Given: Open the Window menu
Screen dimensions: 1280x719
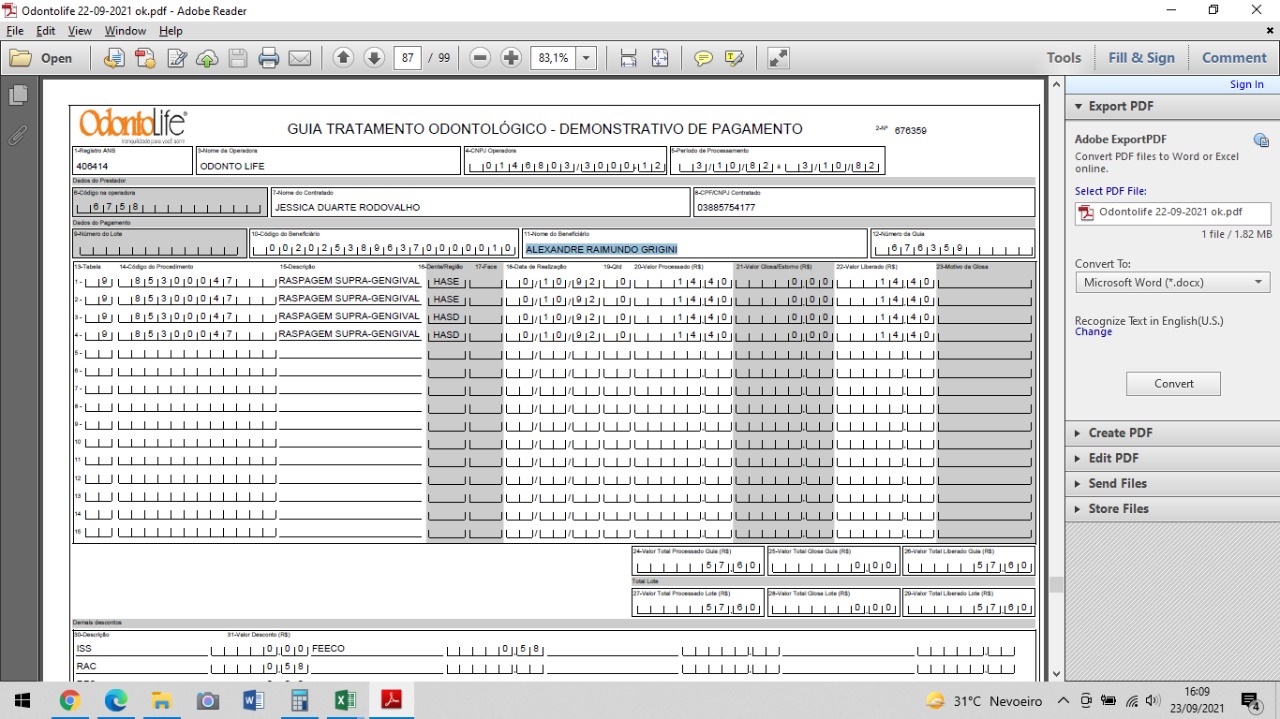Looking at the screenshot, I should (125, 31).
